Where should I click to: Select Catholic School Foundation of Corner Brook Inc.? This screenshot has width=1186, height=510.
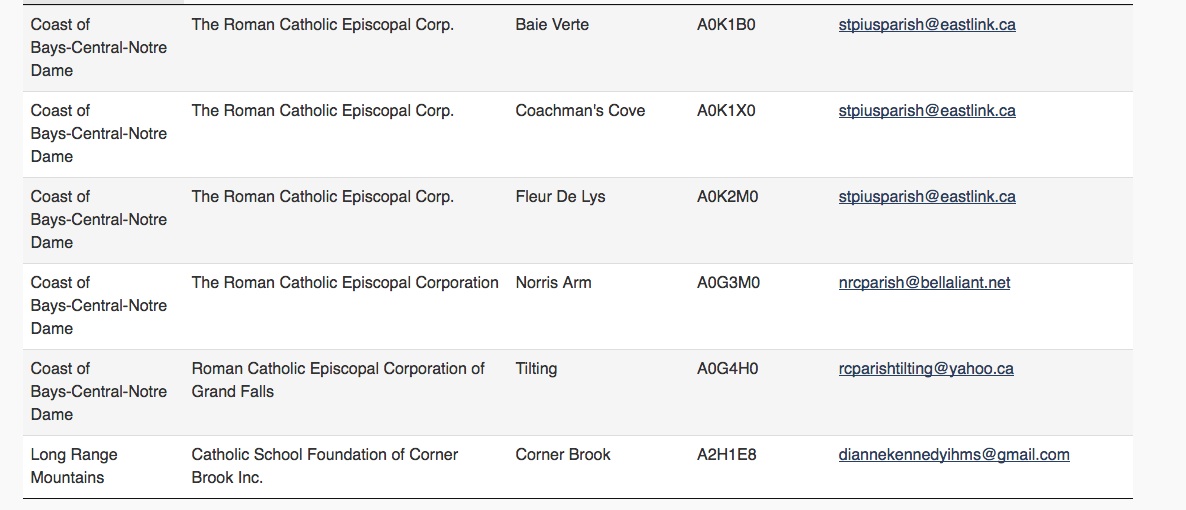[324, 466]
